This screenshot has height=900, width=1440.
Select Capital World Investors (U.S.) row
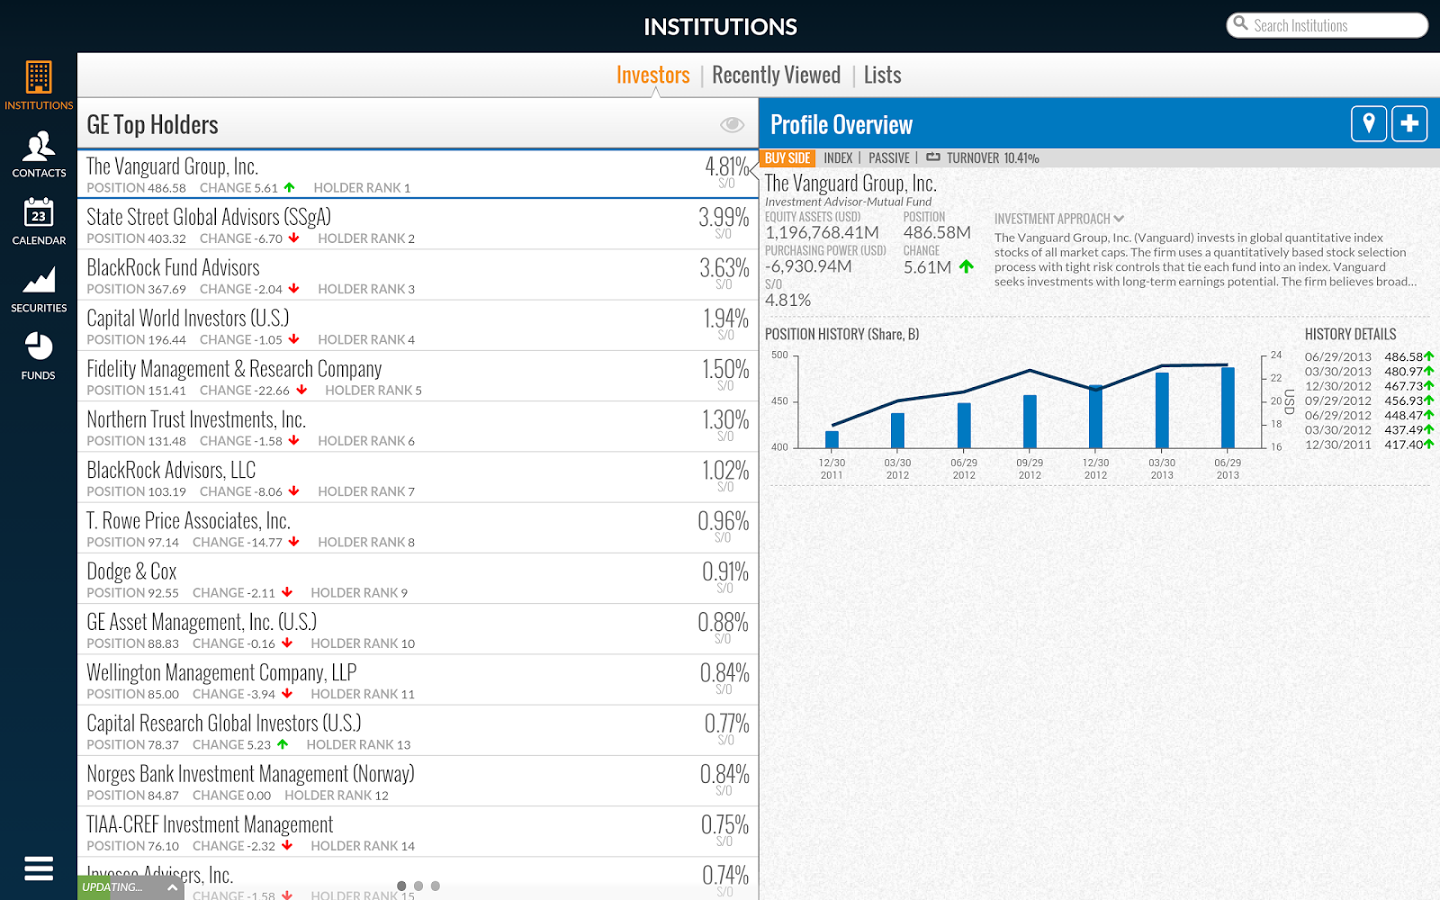pos(417,326)
